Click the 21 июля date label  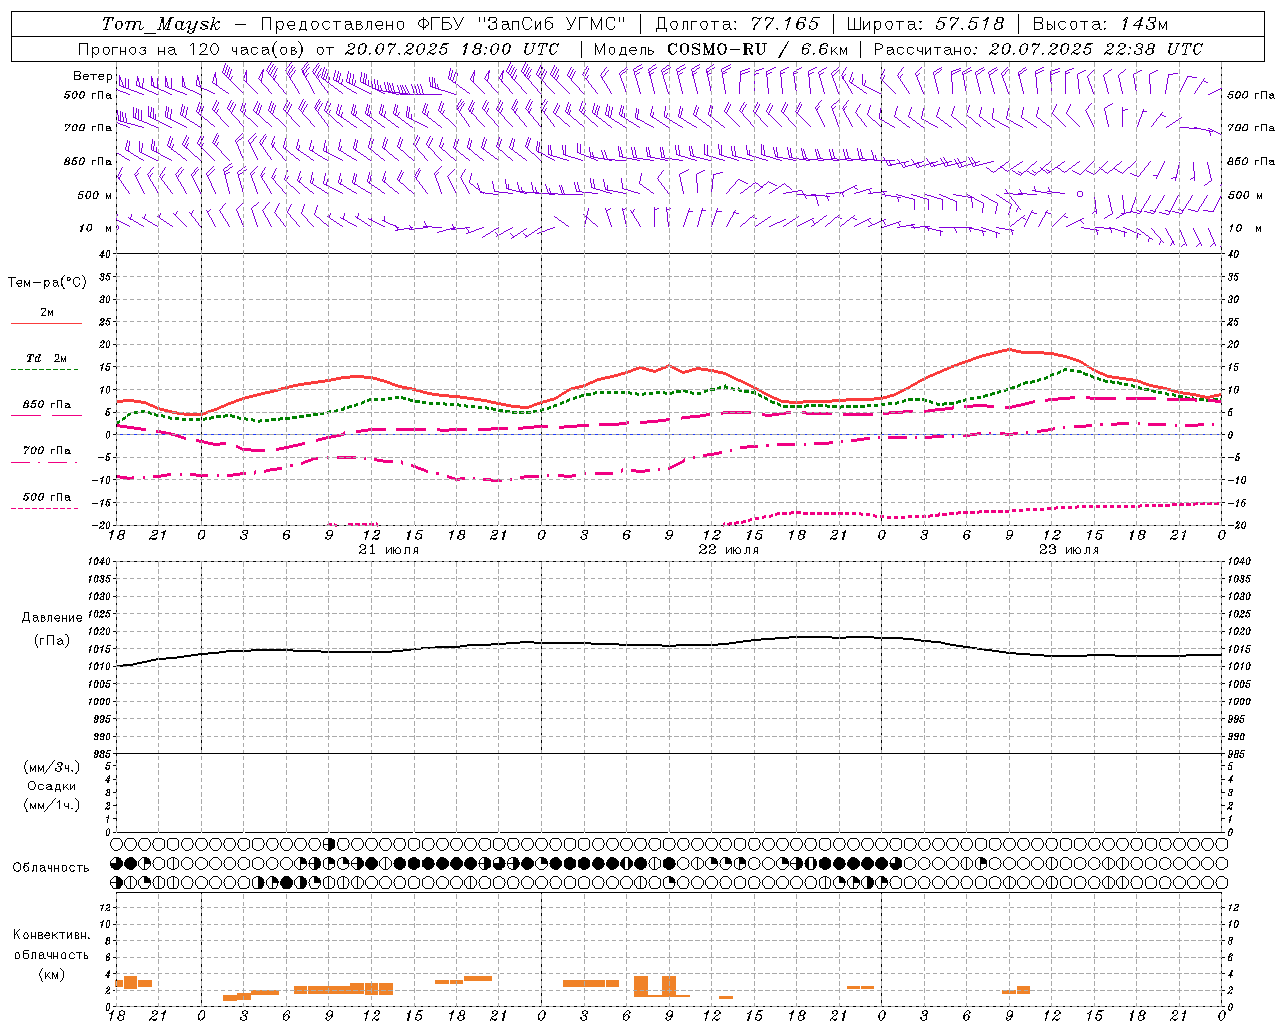tap(388, 550)
